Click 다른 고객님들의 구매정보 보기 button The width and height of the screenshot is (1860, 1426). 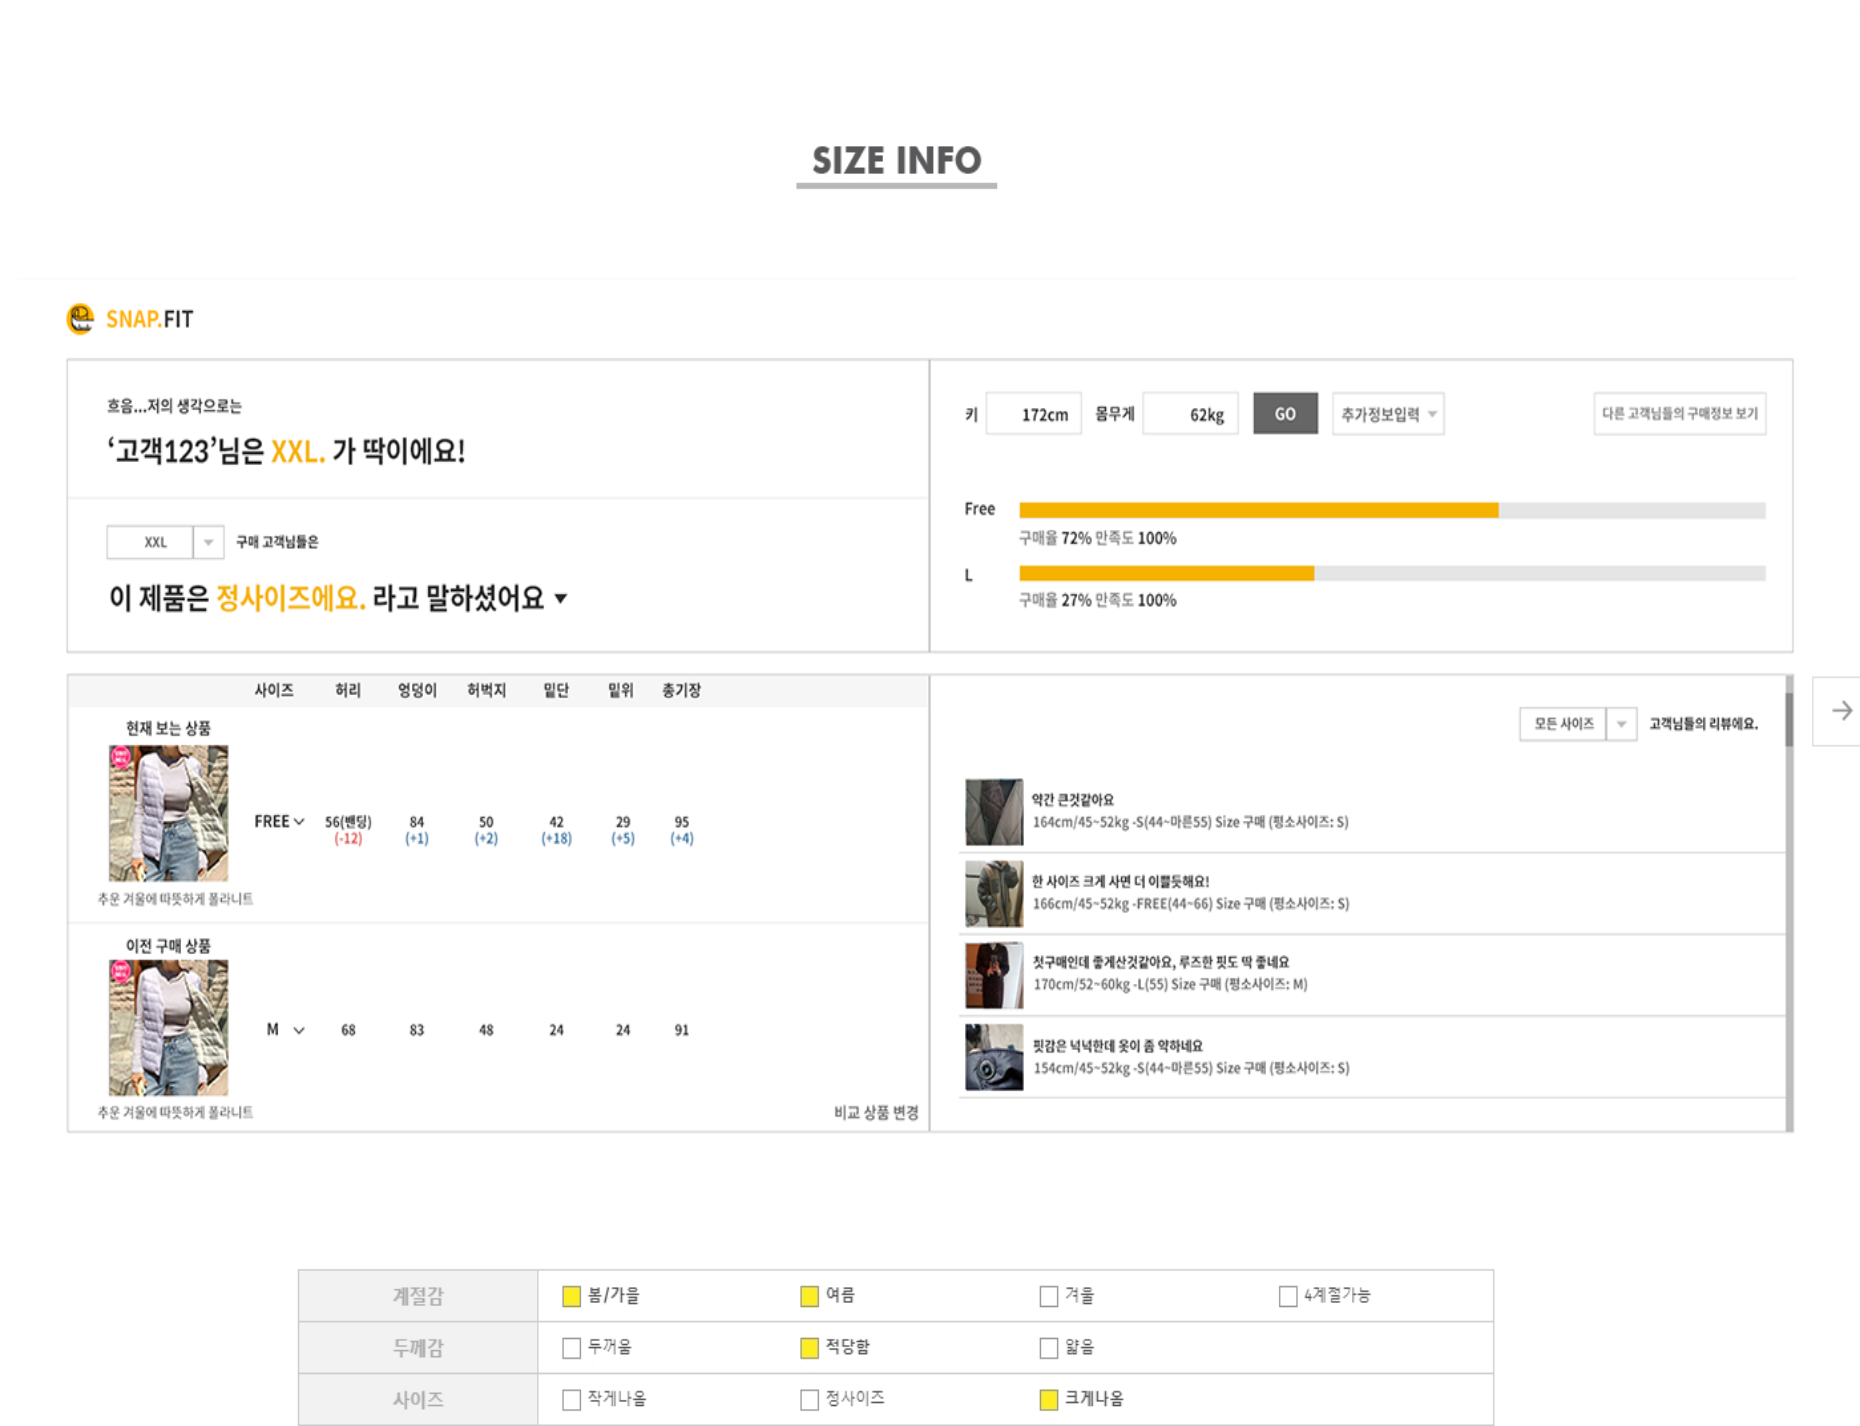[1679, 414]
